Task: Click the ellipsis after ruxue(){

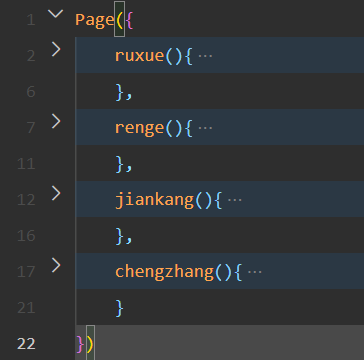Action: (205, 56)
